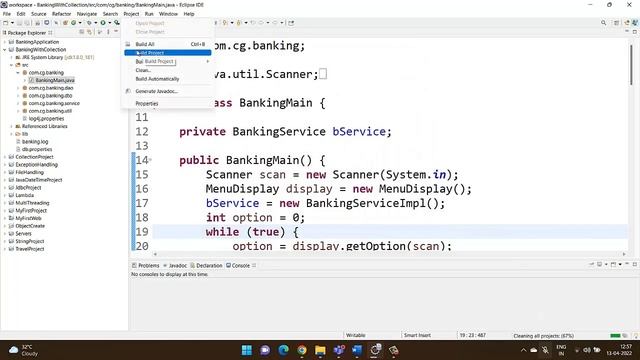This screenshot has width=640, height=360.
Task: Click Link with Editor icon in Package Explorer
Action: click(x=89, y=32)
